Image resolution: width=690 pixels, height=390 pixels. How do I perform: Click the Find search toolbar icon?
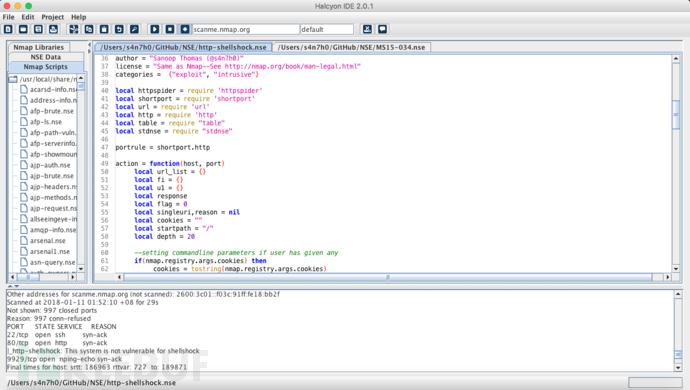coord(134,29)
